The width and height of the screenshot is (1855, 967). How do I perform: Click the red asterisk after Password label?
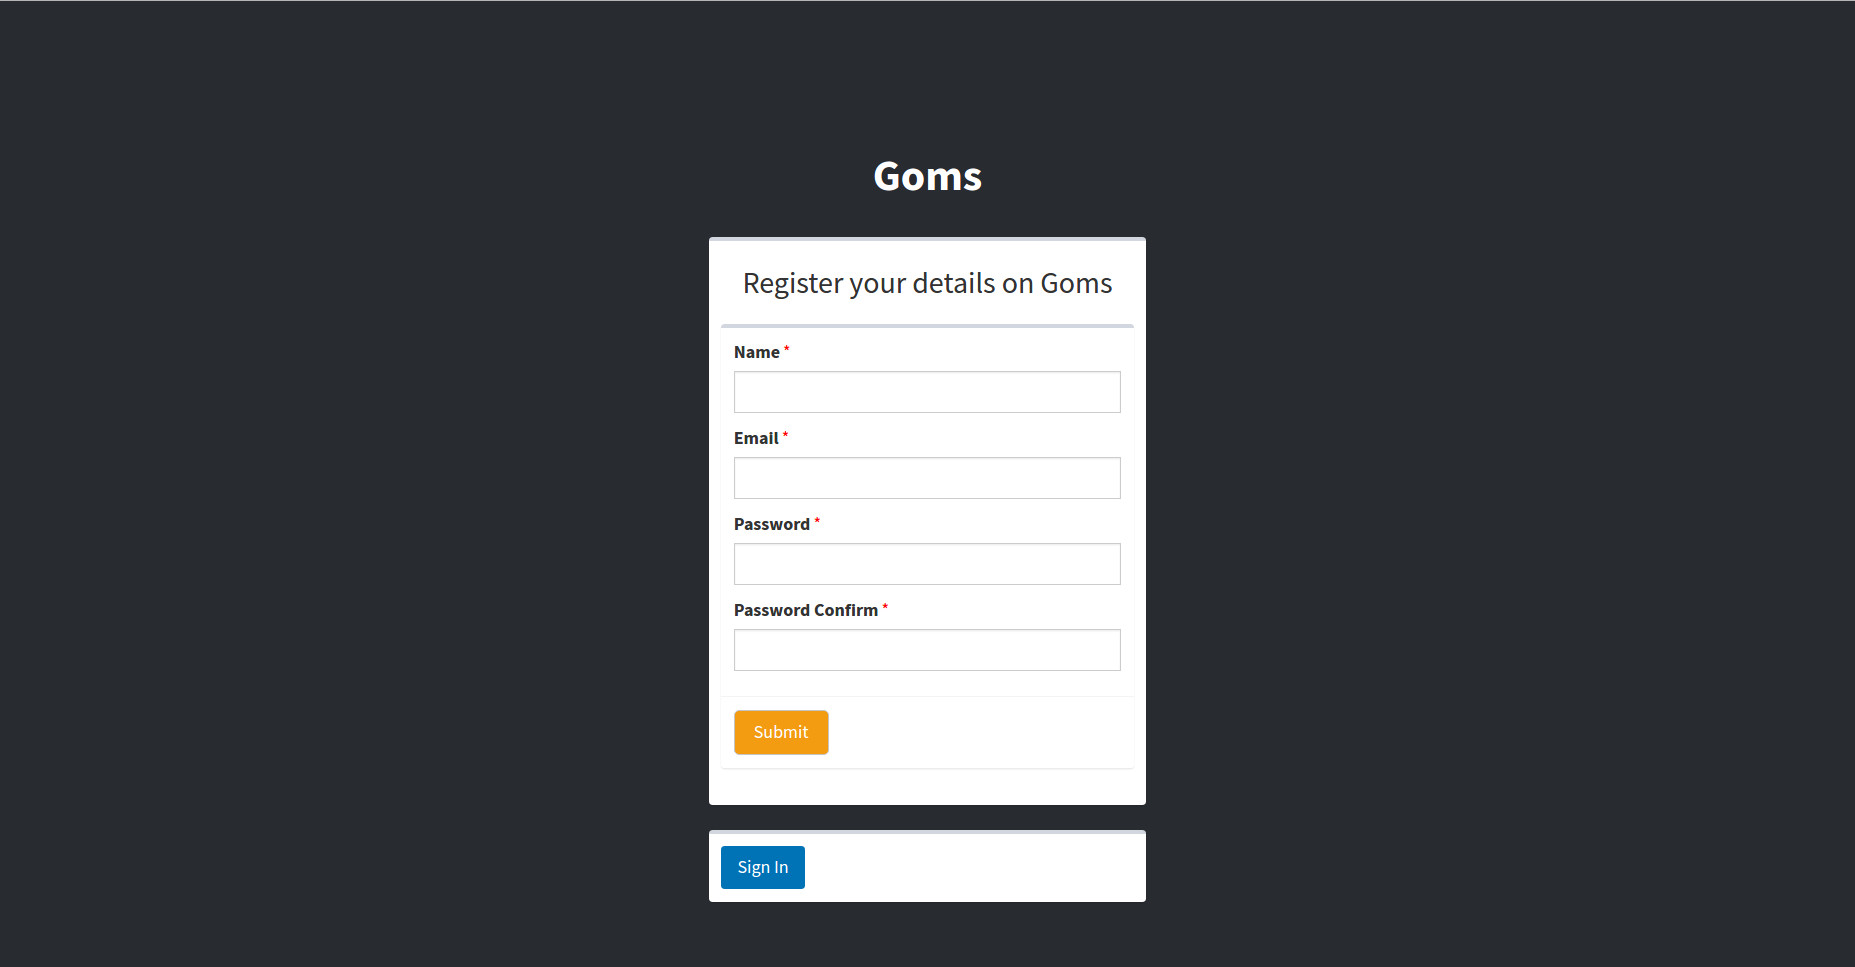817,520
